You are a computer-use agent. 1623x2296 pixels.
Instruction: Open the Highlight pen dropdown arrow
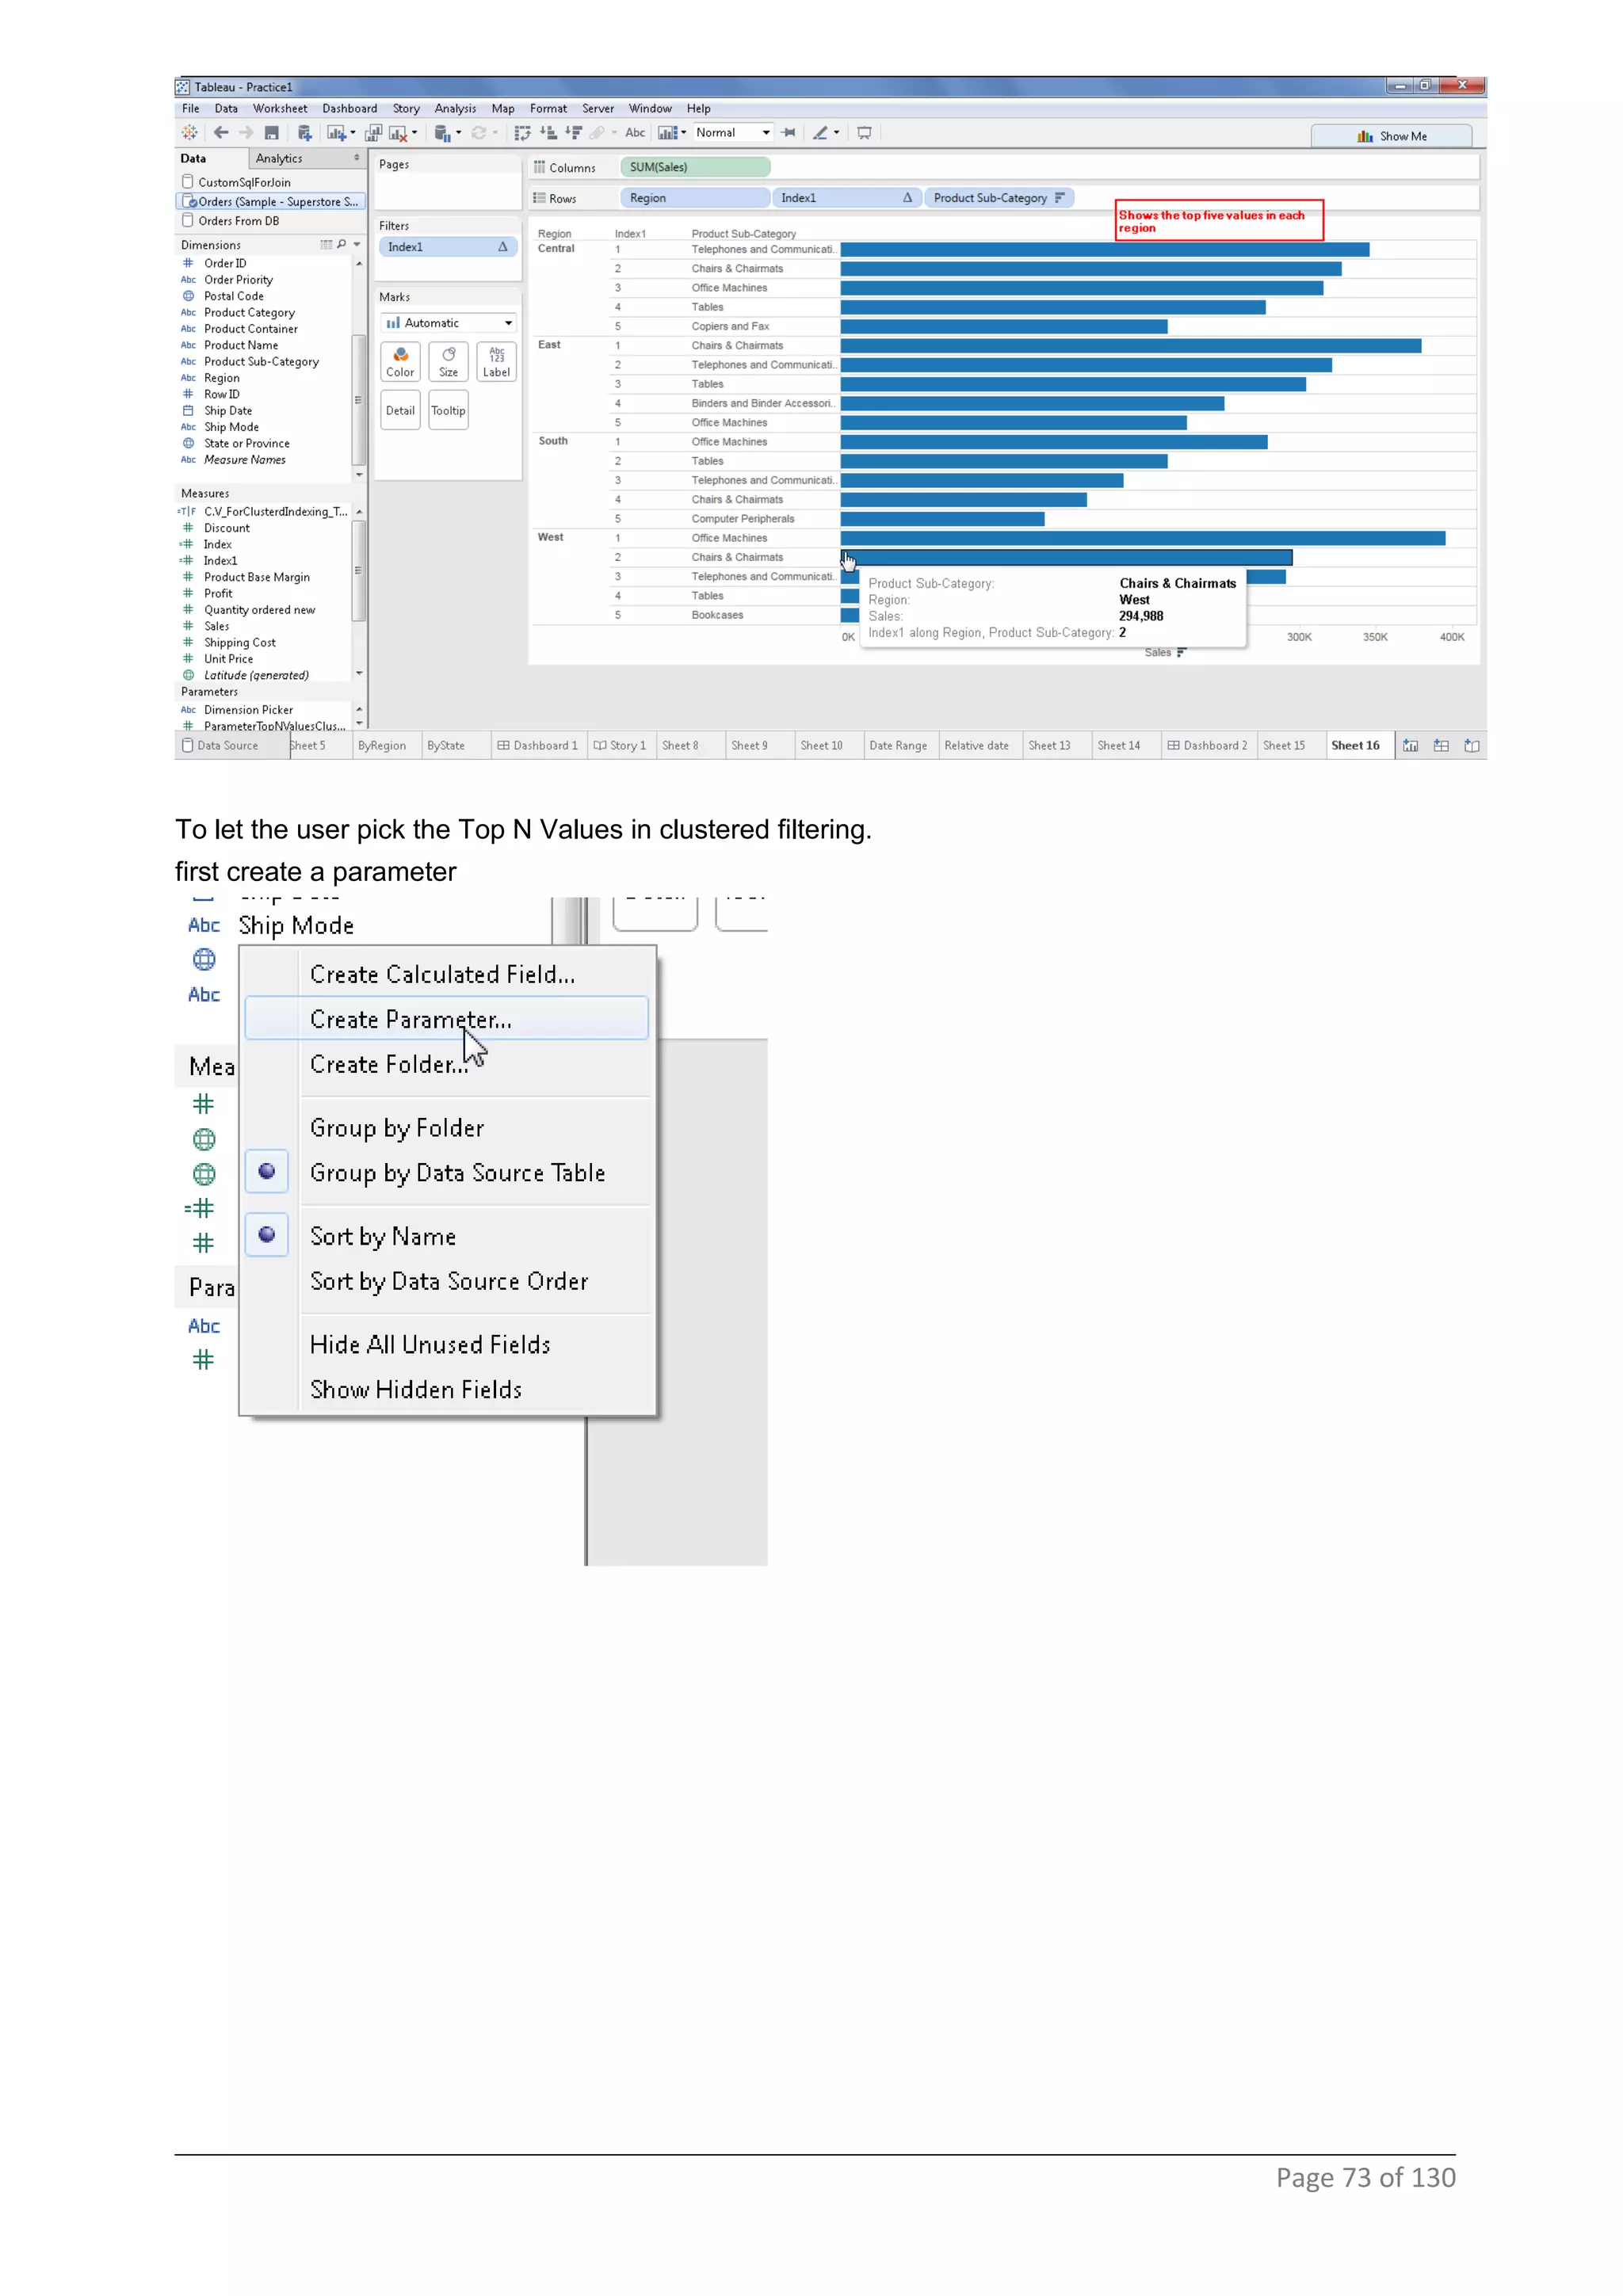tap(836, 132)
